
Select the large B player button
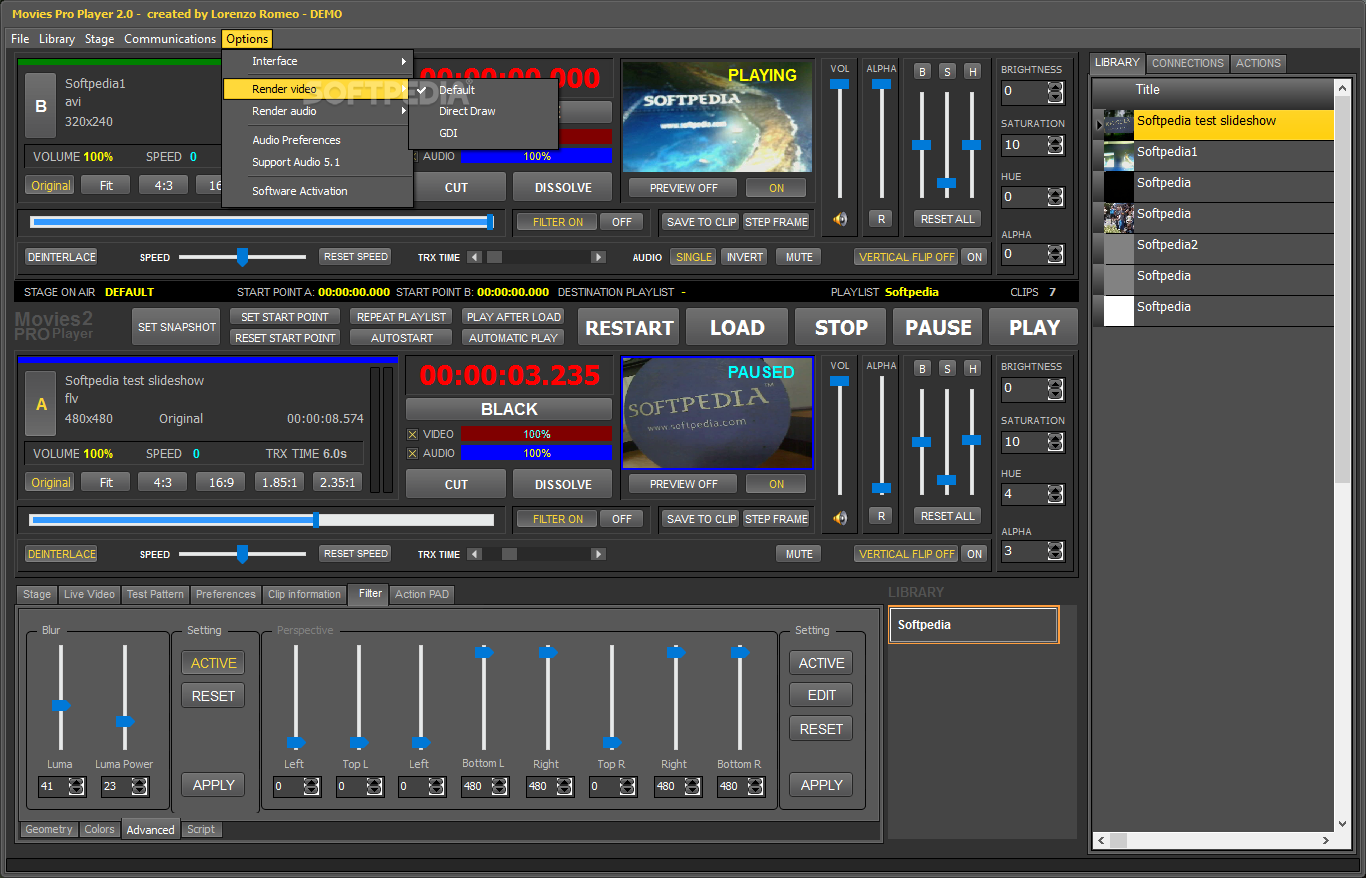(41, 106)
